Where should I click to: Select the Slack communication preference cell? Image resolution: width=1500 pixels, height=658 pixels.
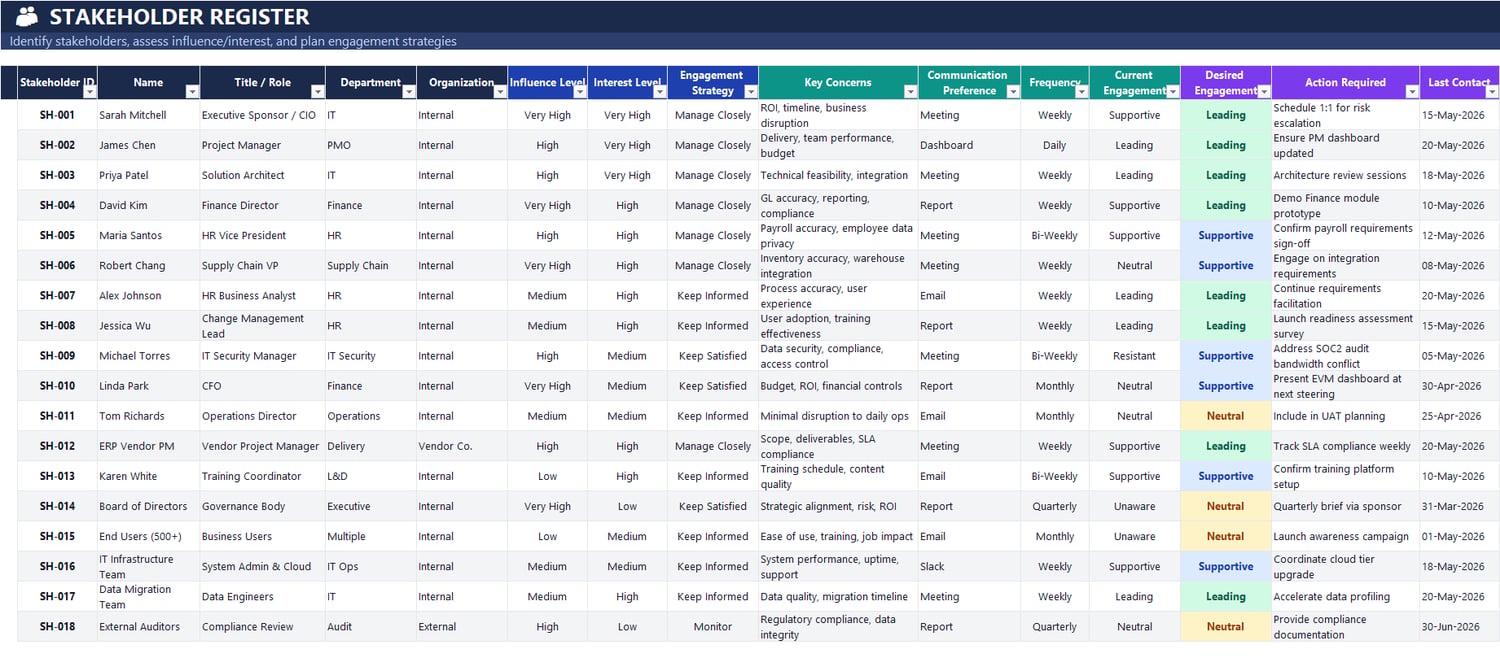[x=969, y=566]
